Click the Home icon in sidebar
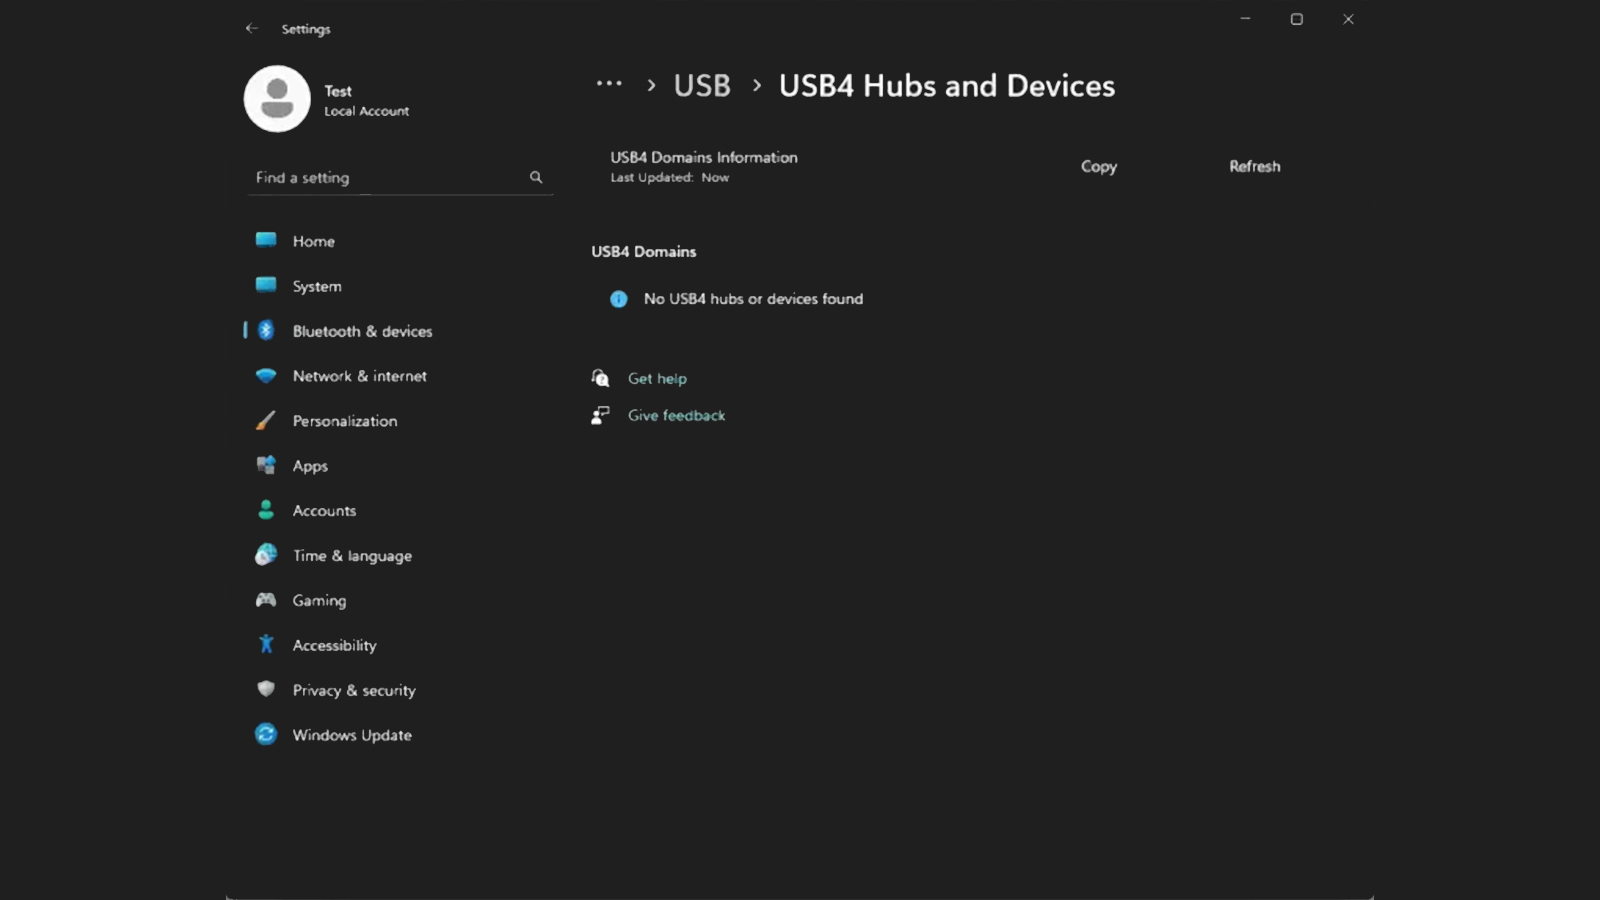 [x=266, y=240]
